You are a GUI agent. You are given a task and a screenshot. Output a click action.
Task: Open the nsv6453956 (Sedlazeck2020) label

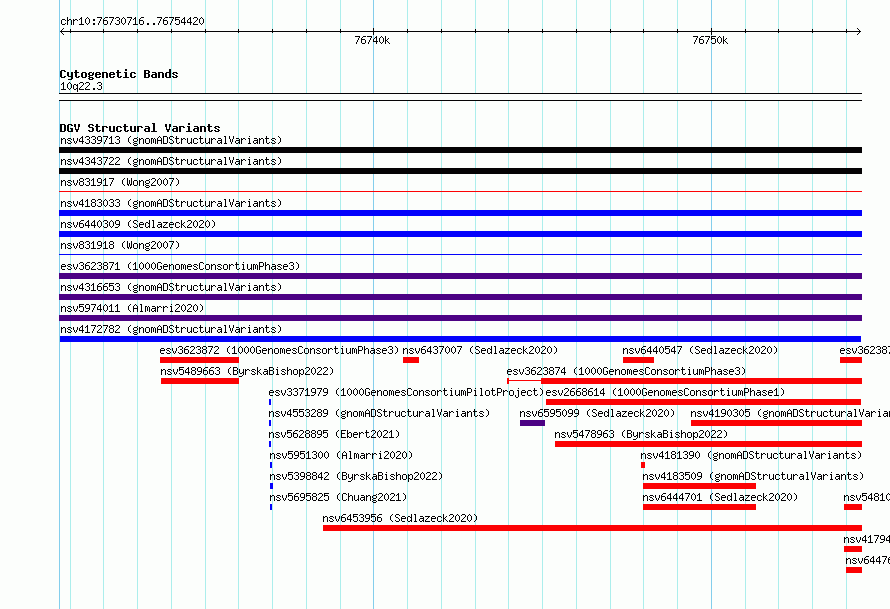click(x=400, y=518)
